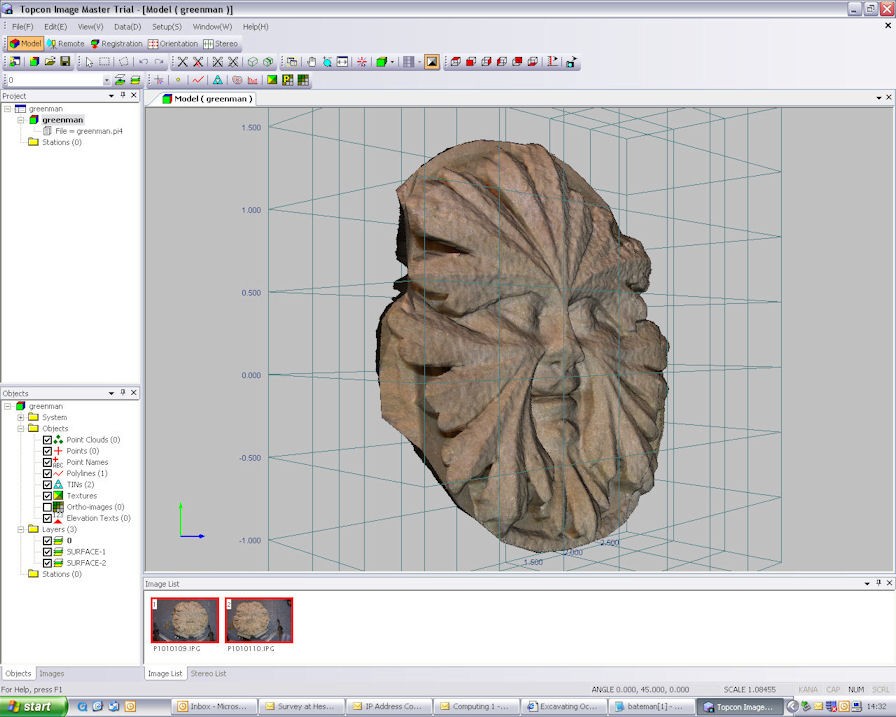
Task: Select the hand Pan tool
Action: coord(311,62)
